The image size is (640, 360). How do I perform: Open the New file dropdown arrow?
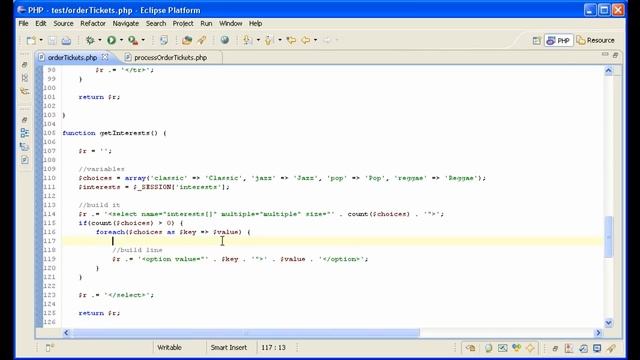[x=40, y=40]
